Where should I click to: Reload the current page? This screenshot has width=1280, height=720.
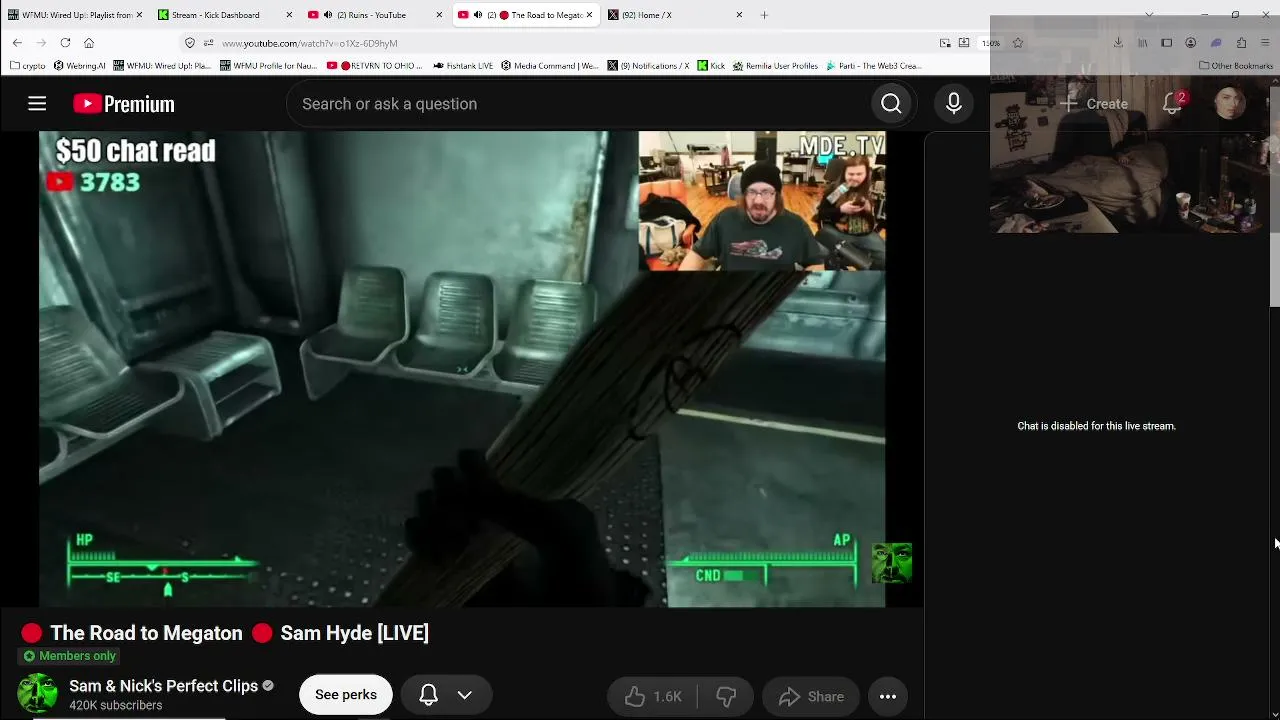(65, 43)
